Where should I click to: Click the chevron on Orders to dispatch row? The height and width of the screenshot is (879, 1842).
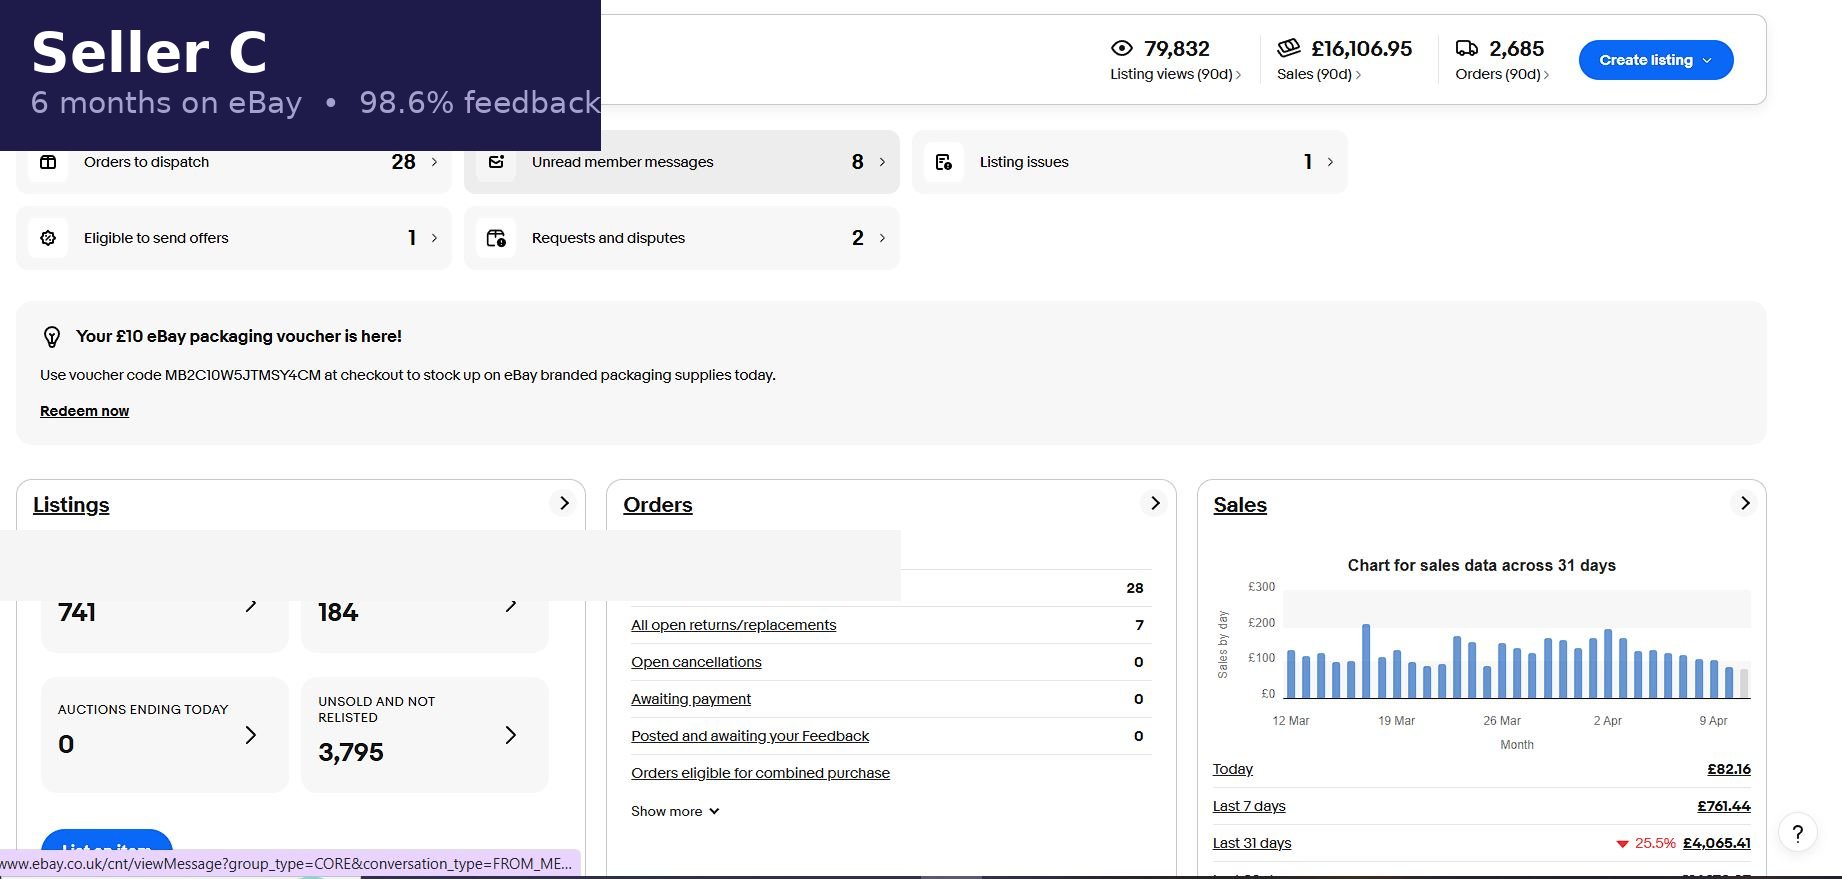point(434,162)
